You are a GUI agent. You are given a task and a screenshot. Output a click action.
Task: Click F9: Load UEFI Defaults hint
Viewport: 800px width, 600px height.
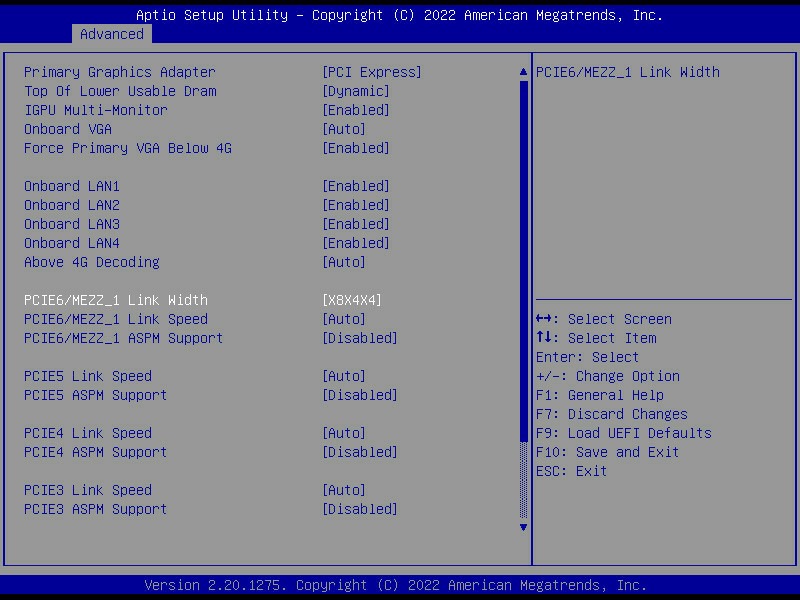pyautogui.click(x=623, y=433)
